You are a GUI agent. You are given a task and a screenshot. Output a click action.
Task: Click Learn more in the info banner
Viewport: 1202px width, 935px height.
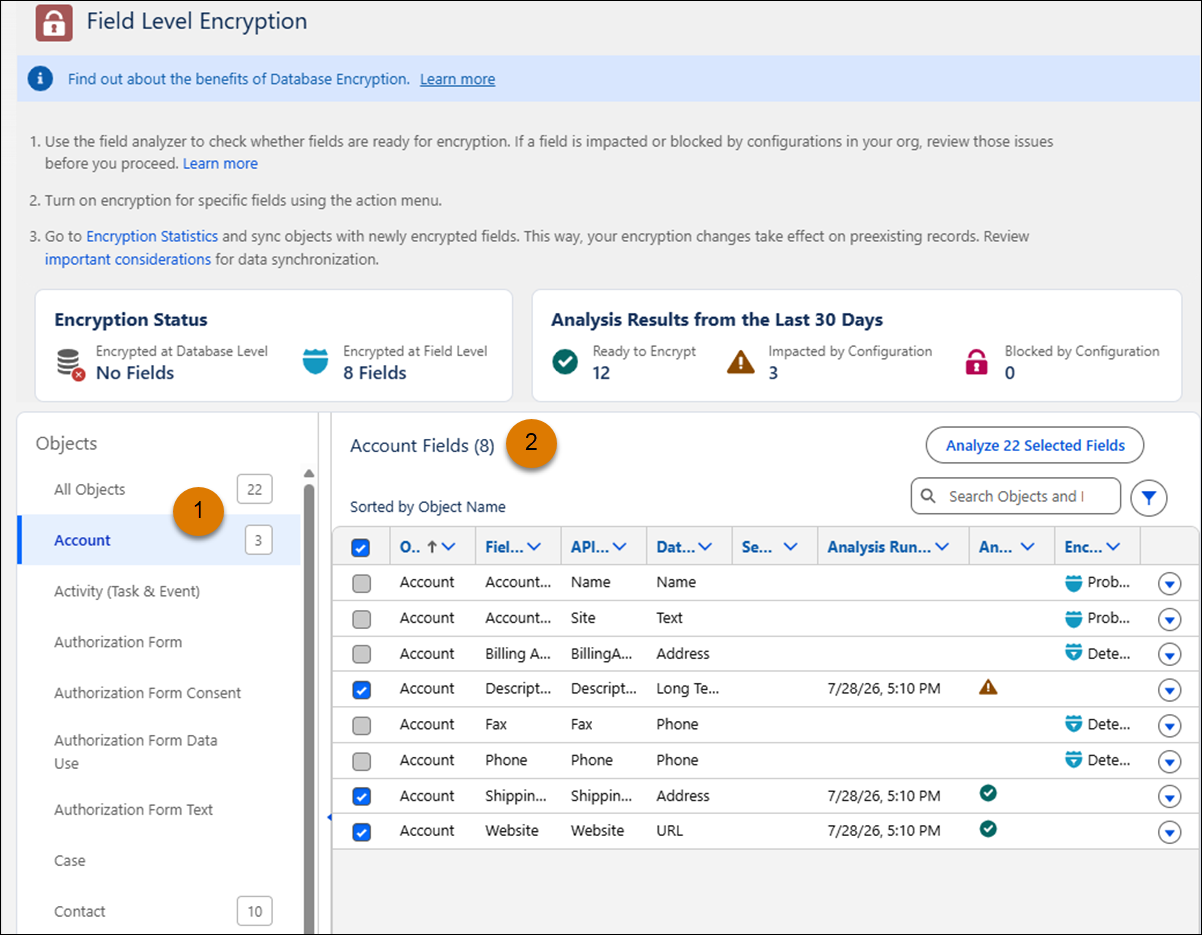[457, 79]
